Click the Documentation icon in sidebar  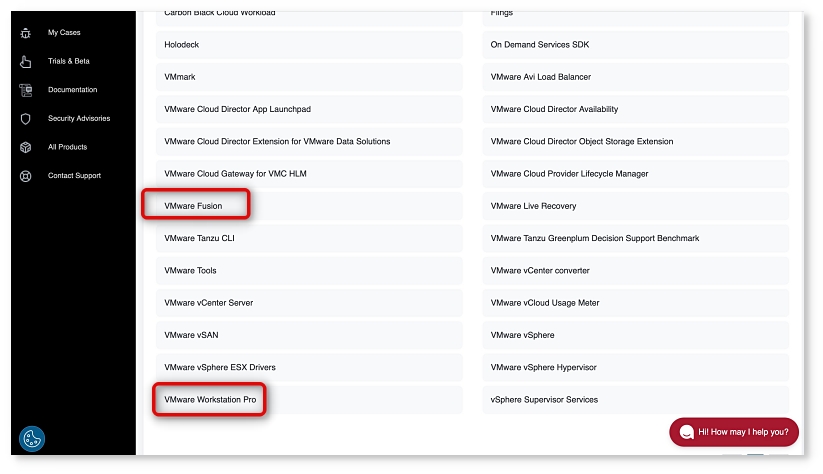coord(26,90)
